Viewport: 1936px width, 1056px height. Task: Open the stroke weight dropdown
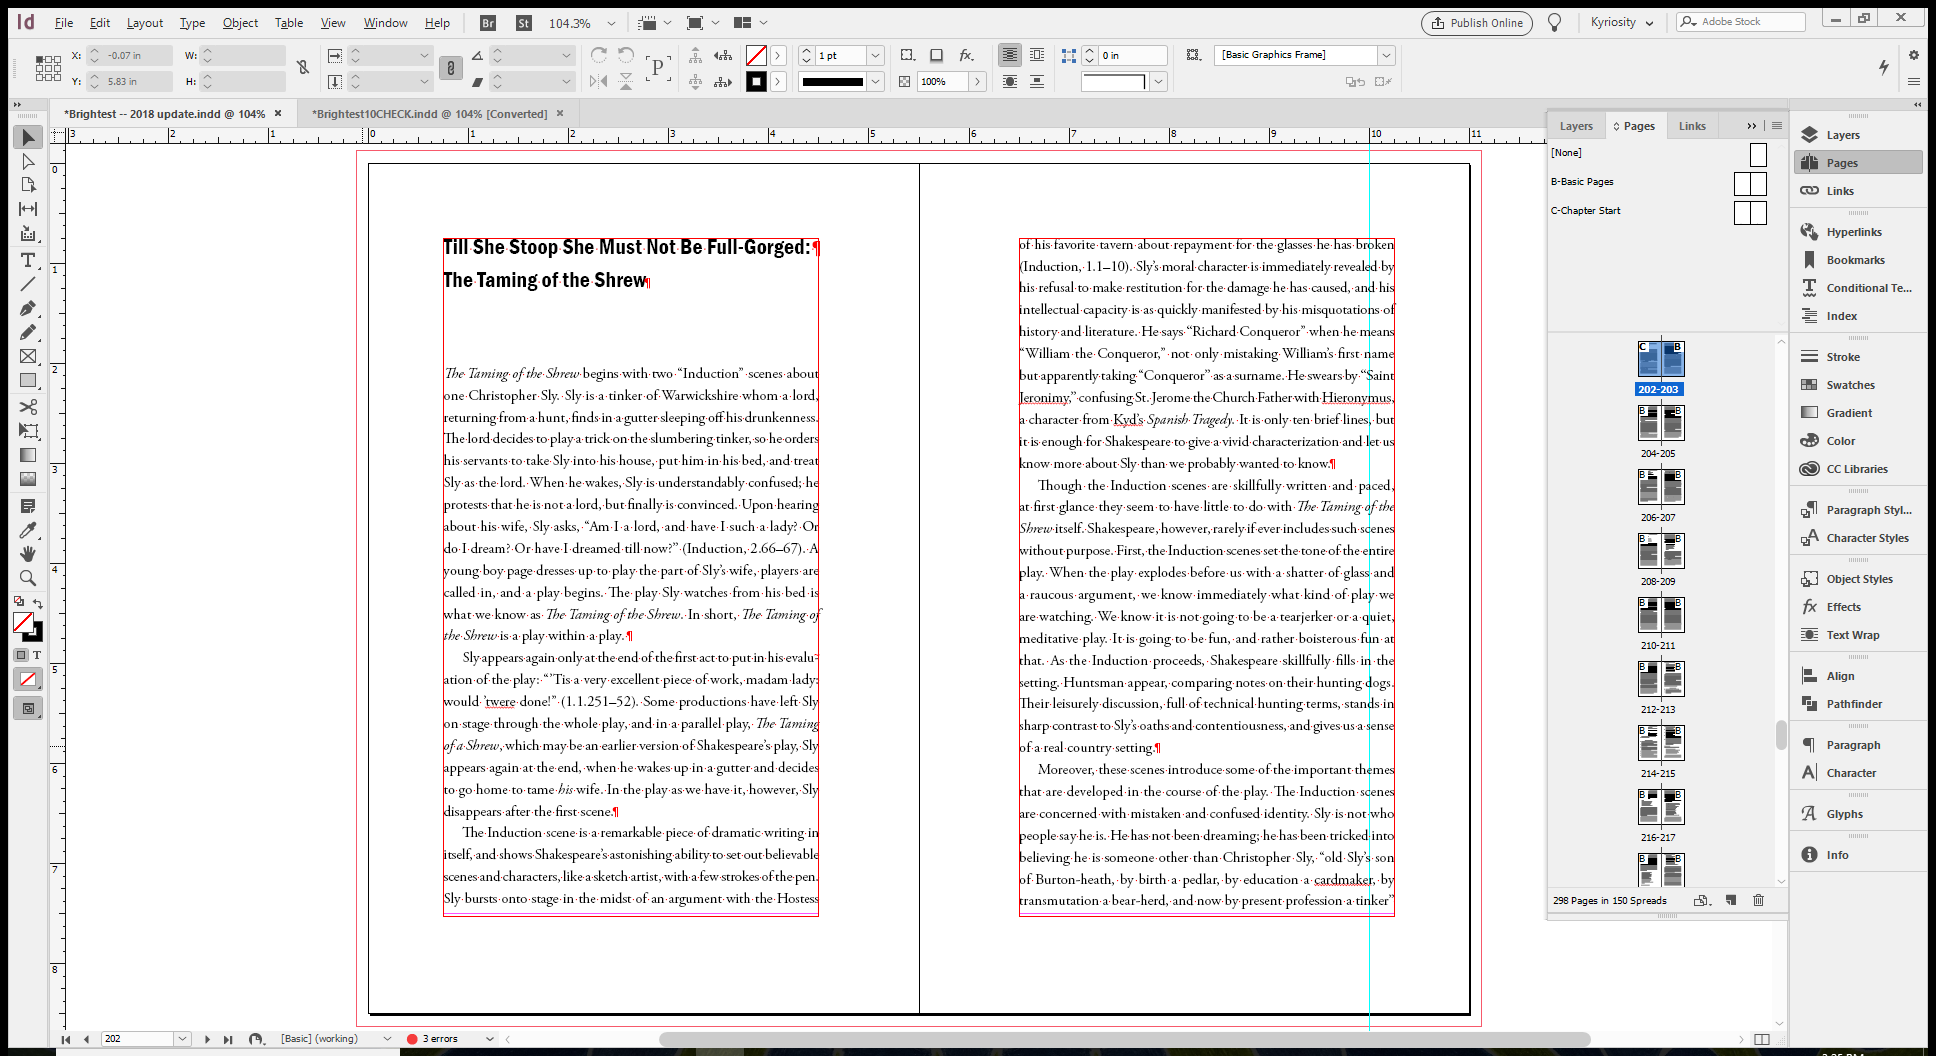point(875,55)
